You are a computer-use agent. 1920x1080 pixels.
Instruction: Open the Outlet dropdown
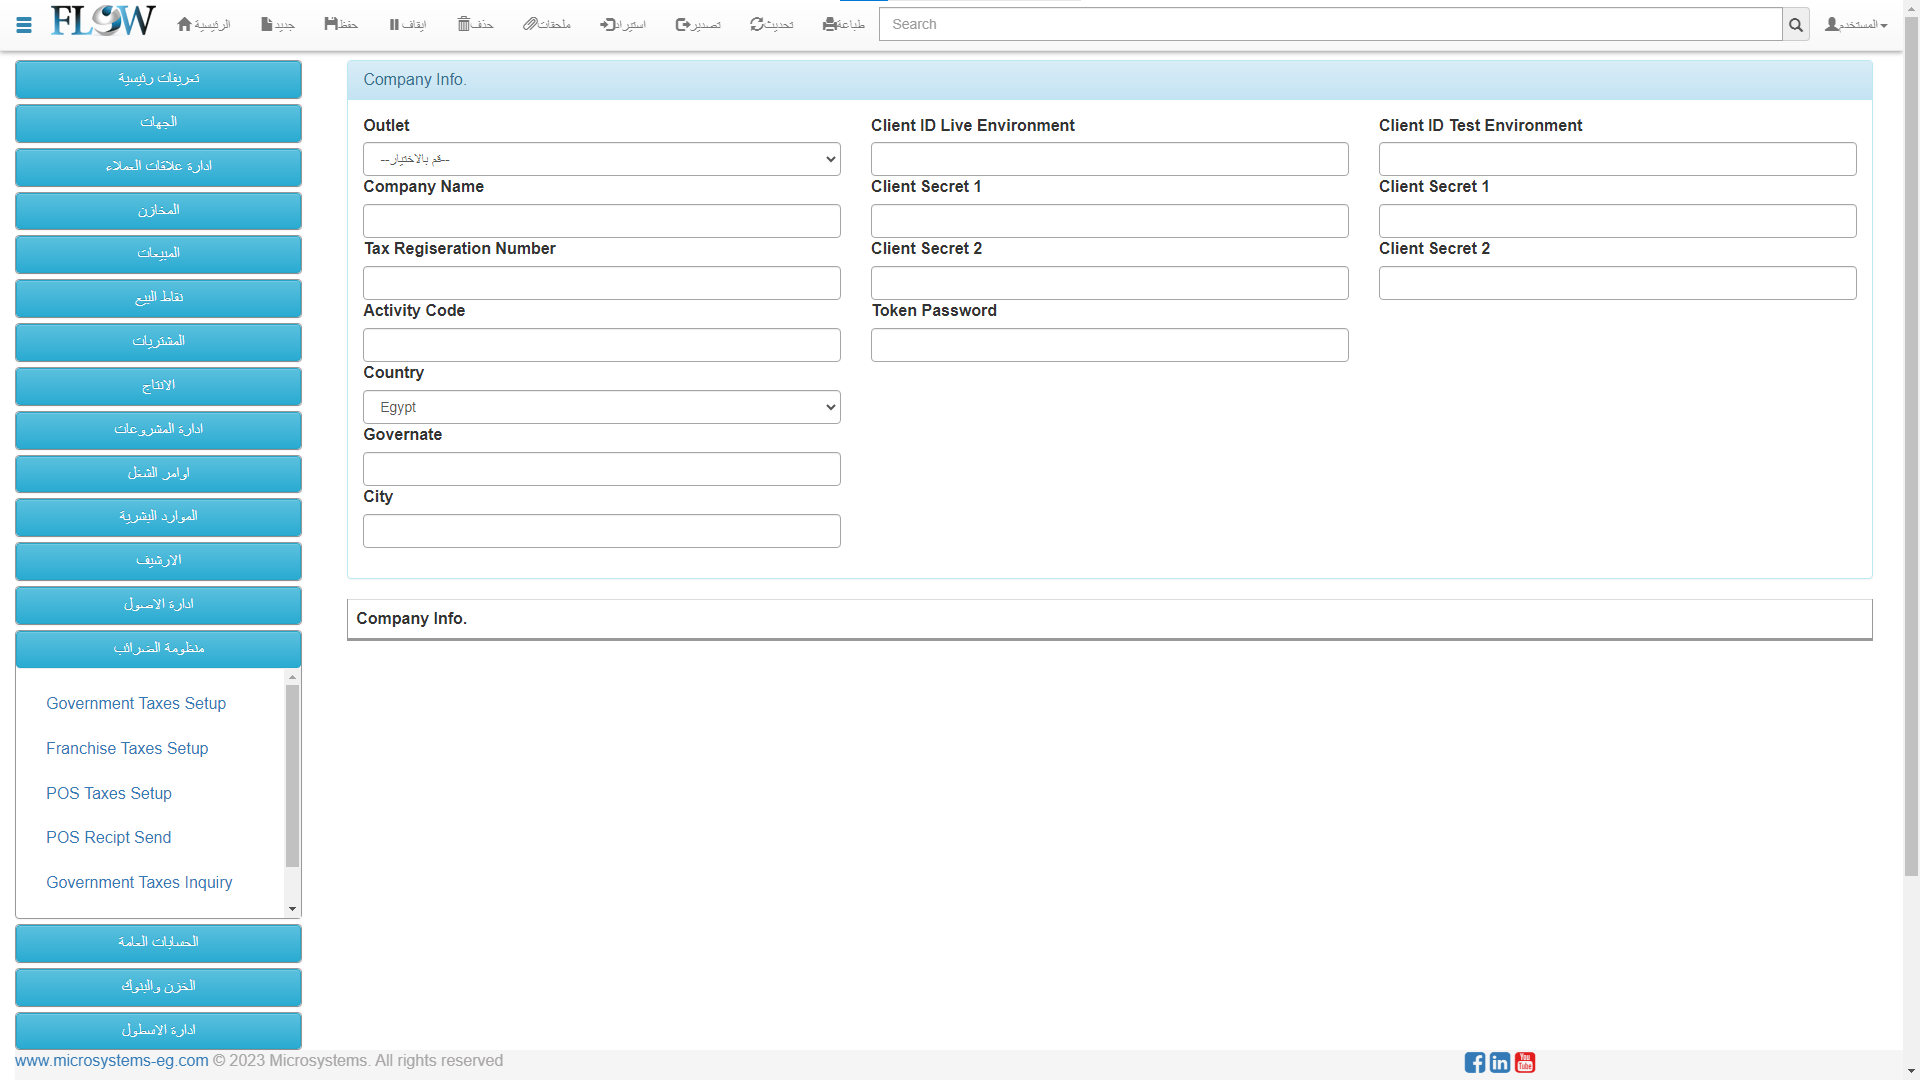tap(601, 159)
